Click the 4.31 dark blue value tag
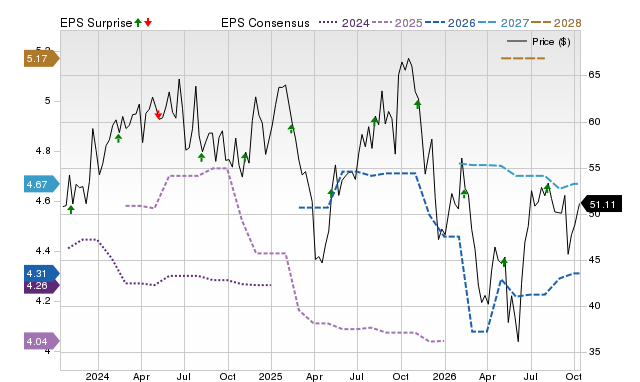The width and height of the screenshot is (640, 382). [41, 273]
